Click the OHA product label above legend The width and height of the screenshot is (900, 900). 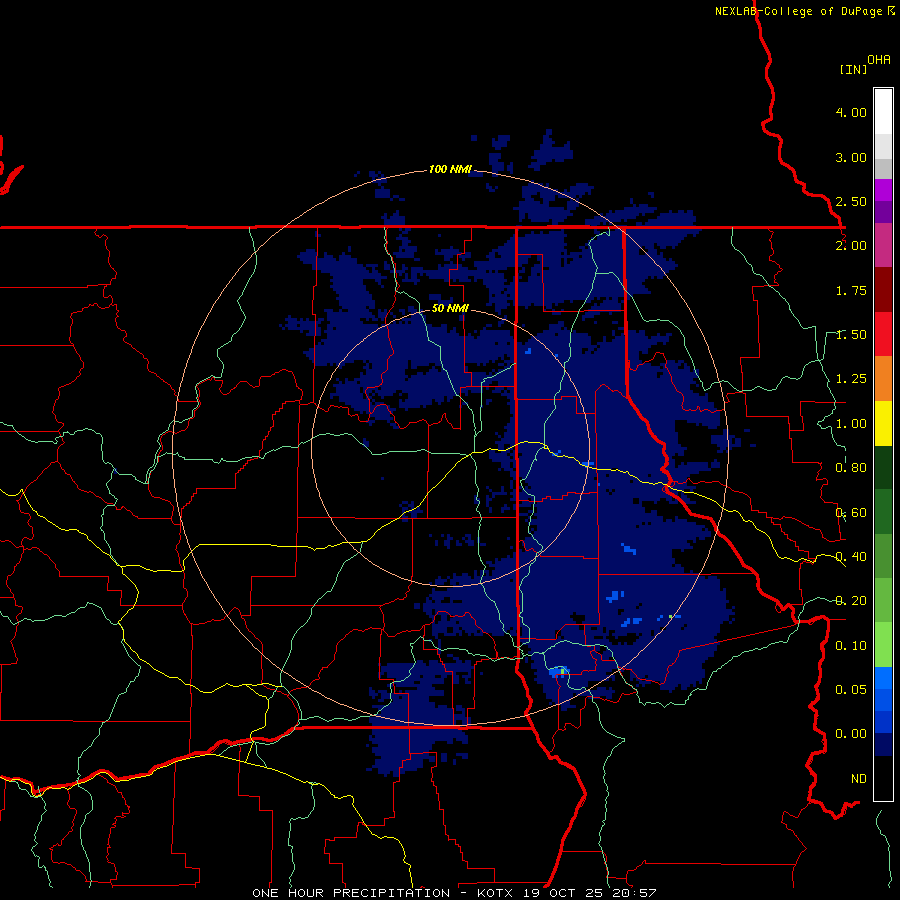click(879, 60)
